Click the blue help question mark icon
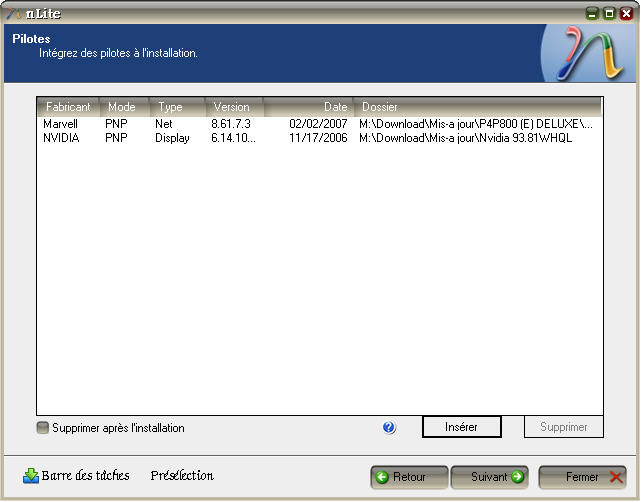Viewport: 641px width, 502px height. pyautogui.click(x=389, y=427)
